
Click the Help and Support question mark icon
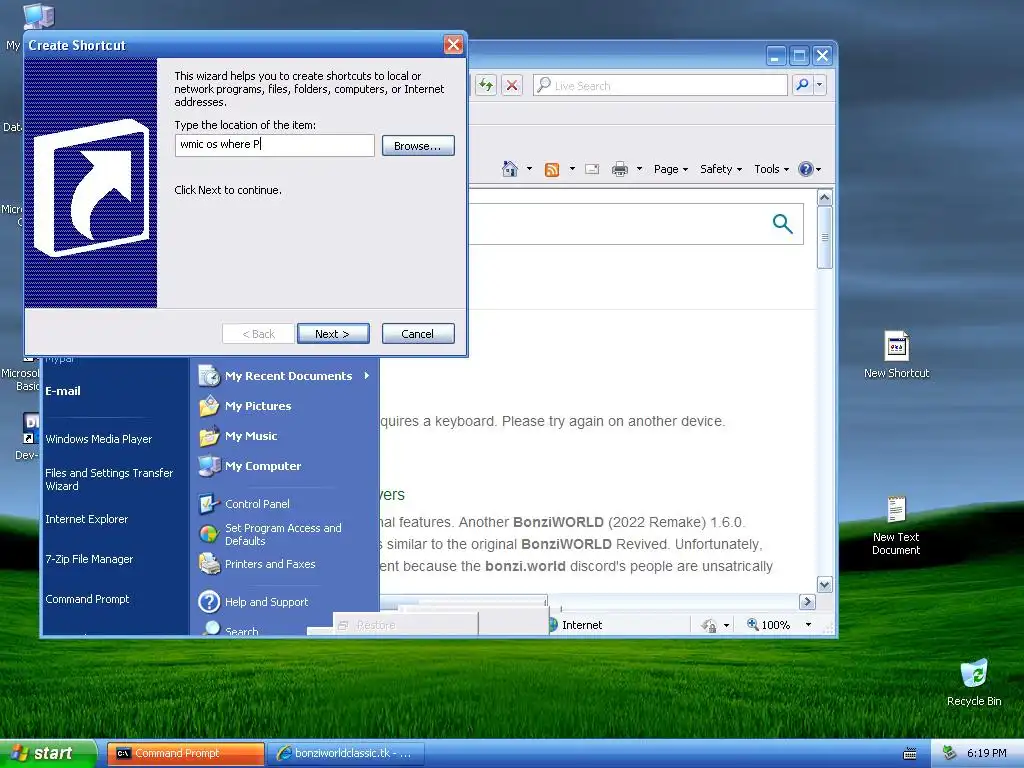(x=209, y=602)
